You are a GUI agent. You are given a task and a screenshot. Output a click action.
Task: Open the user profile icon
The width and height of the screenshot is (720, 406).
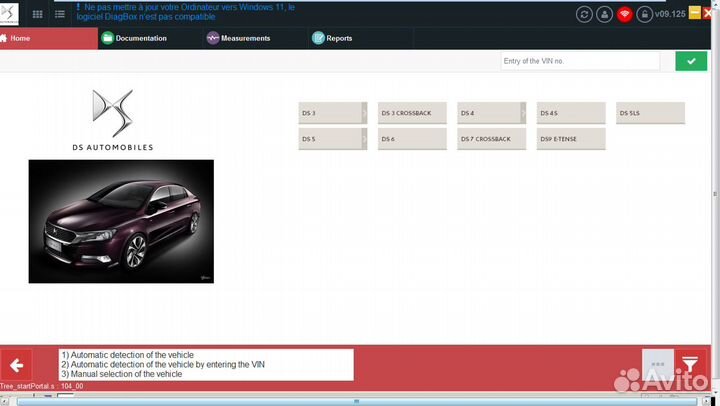604,14
